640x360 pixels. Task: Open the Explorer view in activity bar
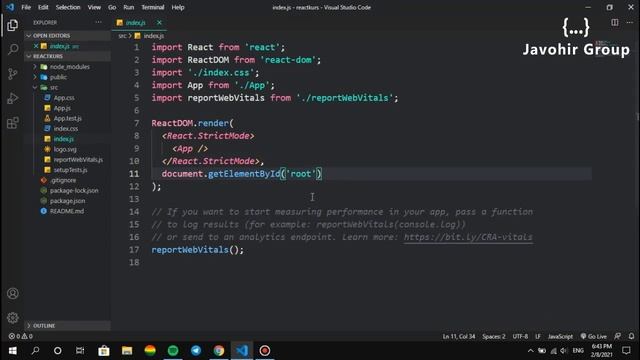pos(13,25)
